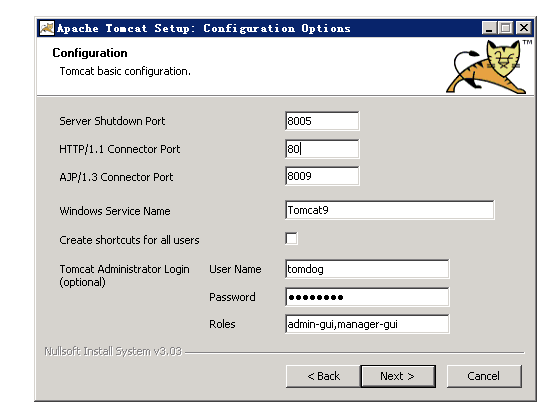The height and width of the screenshot is (419, 555).
Task: Click the Tomcat cat logo image
Action: [x=488, y=67]
